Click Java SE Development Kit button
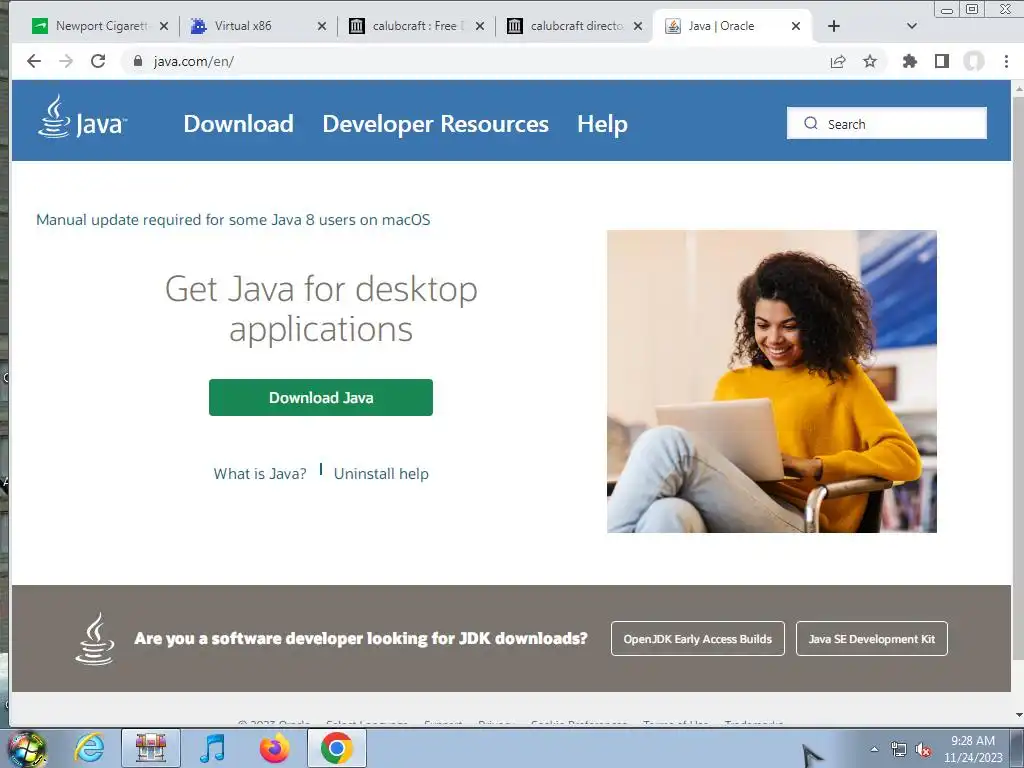The image size is (1024, 768). tap(872, 639)
